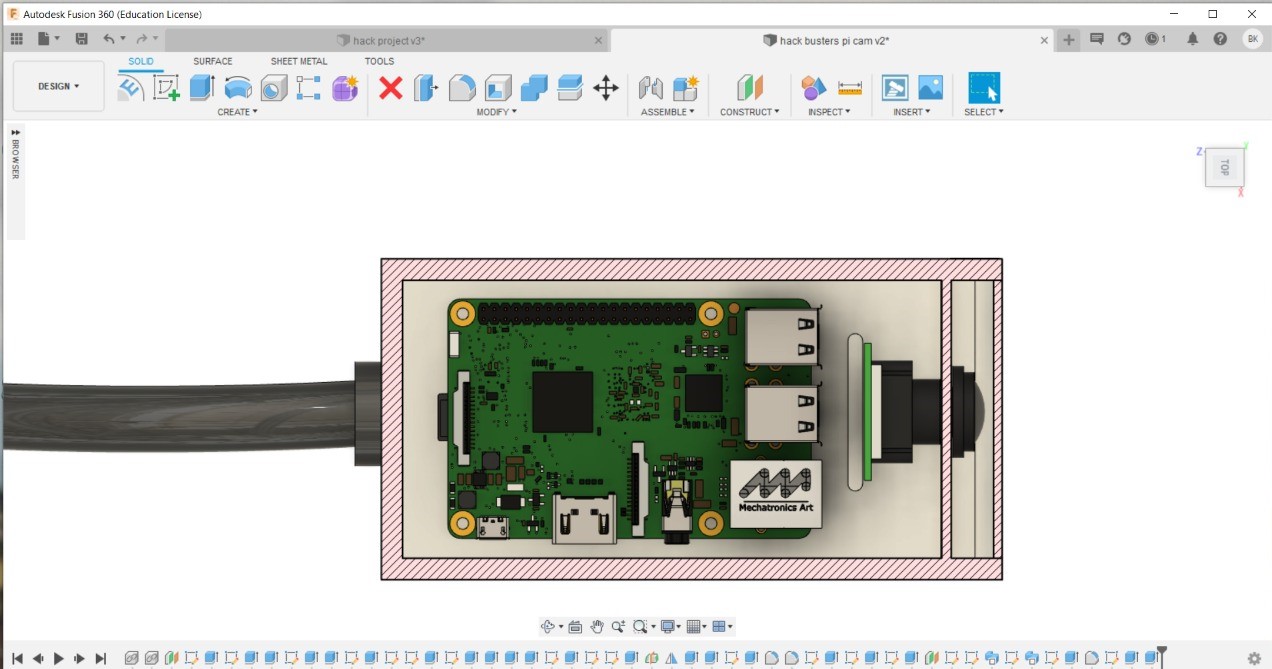Switch to the SOLID ribbon tab
The image size is (1272, 669).
point(141,61)
